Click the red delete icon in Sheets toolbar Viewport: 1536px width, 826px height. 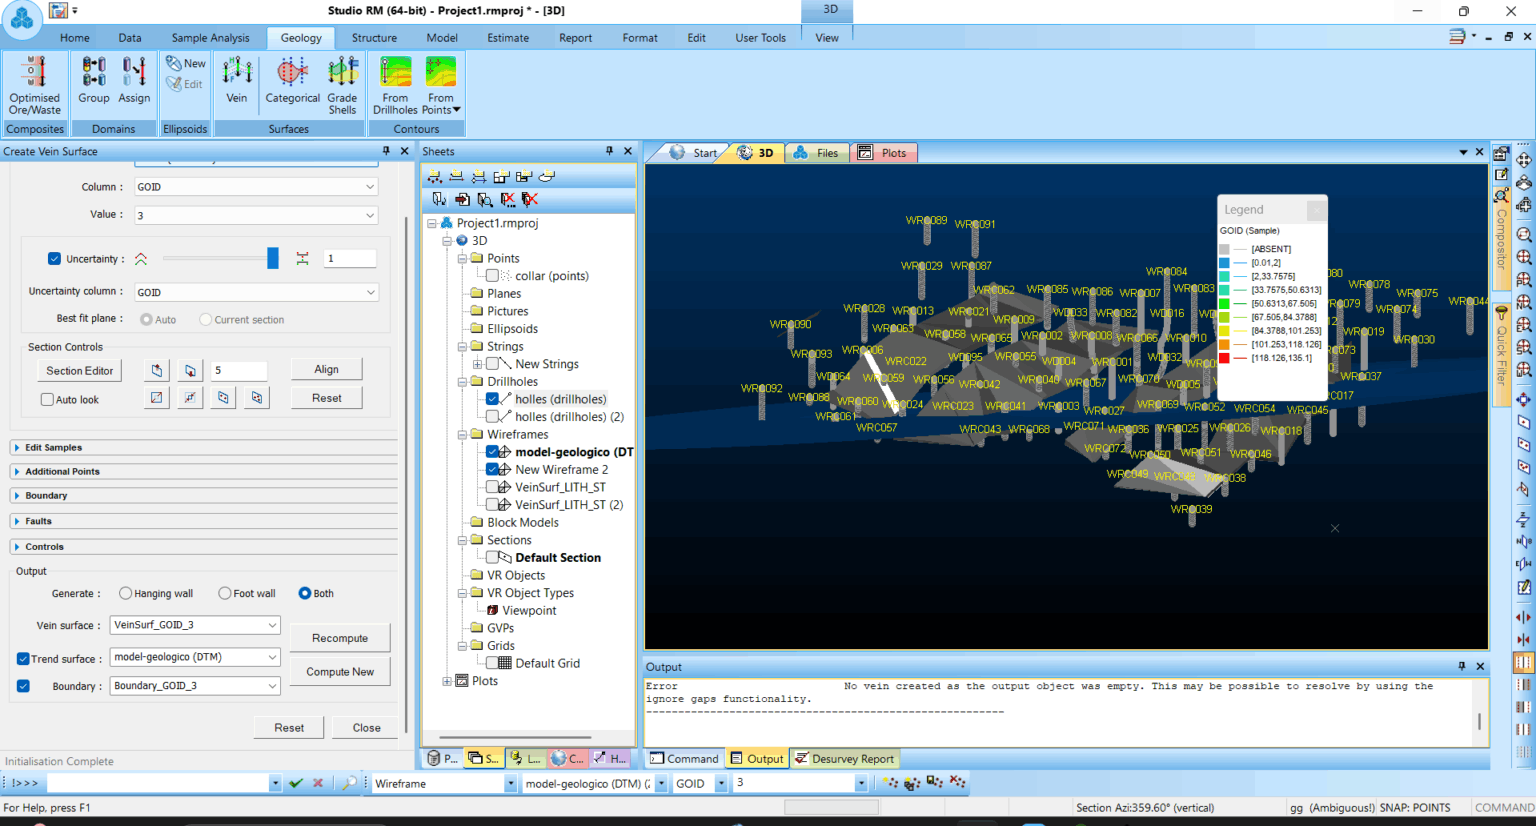(530, 199)
